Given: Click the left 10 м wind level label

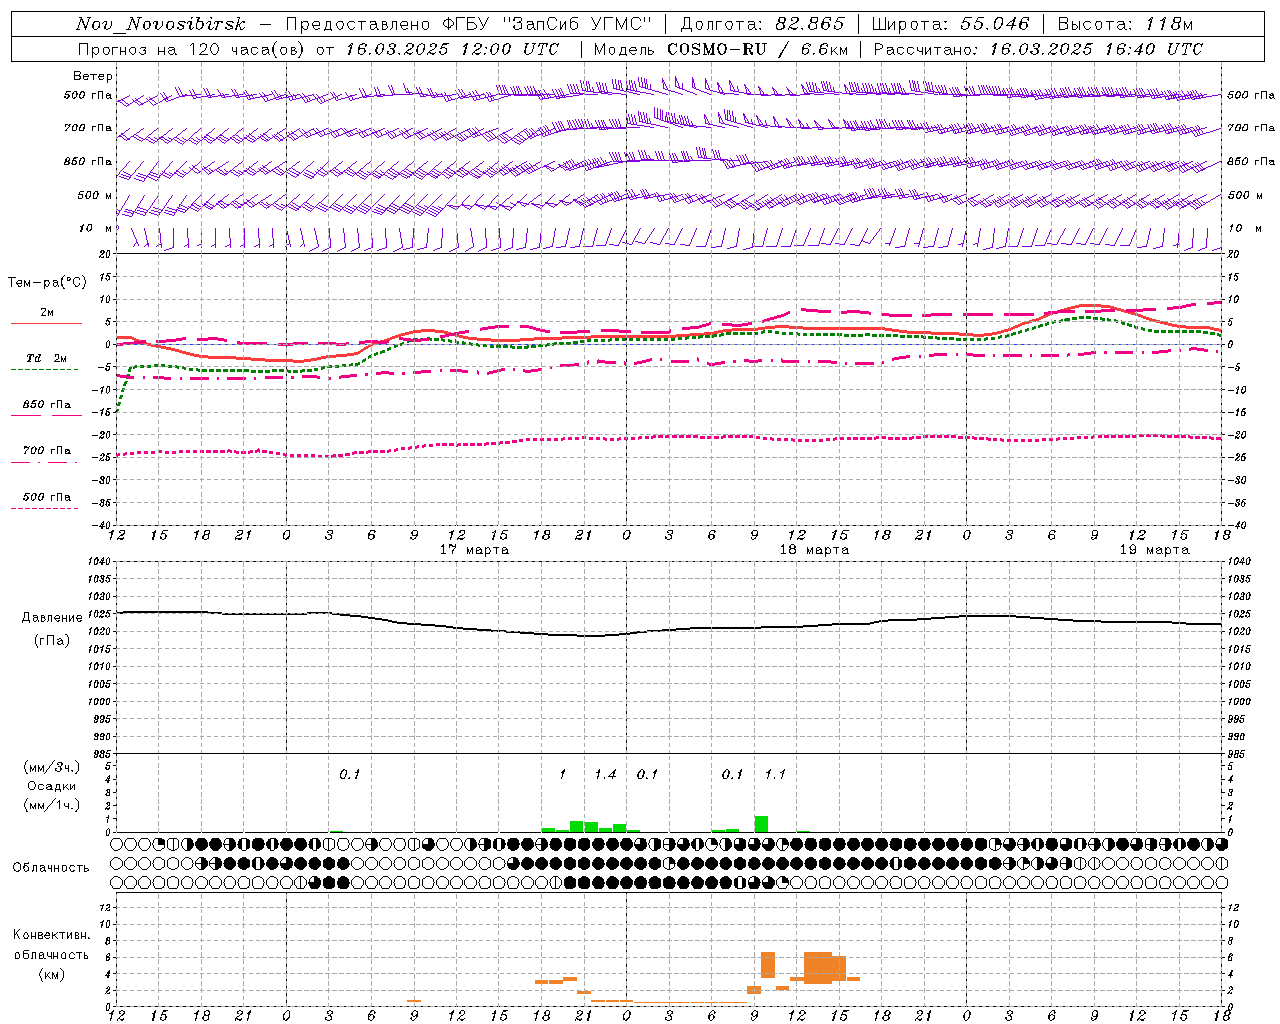Looking at the screenshot, I should 95,228.
